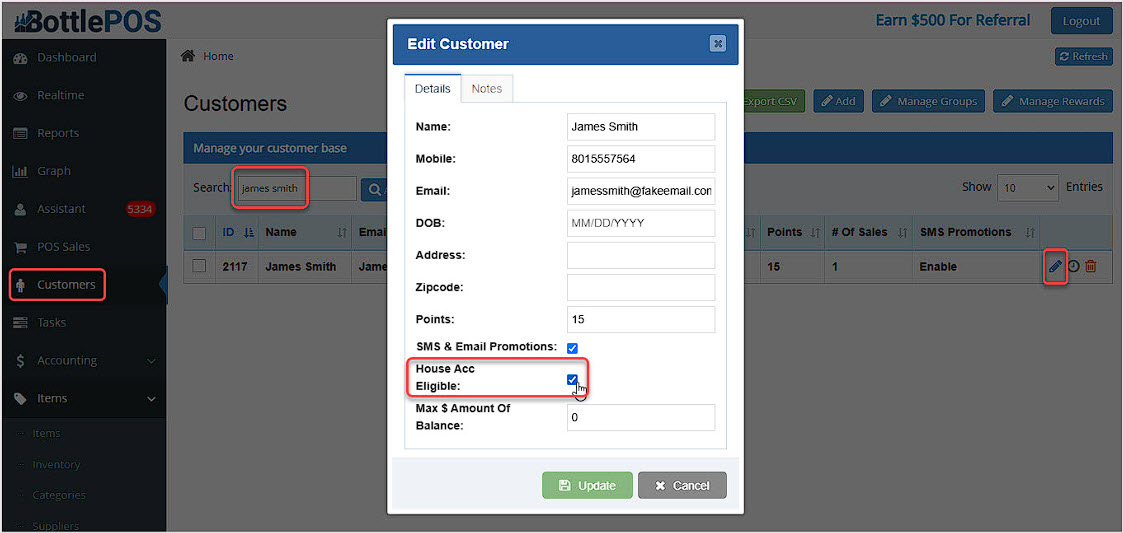
Task: Click the DOB date field
Action: click(x=641, y=223)
